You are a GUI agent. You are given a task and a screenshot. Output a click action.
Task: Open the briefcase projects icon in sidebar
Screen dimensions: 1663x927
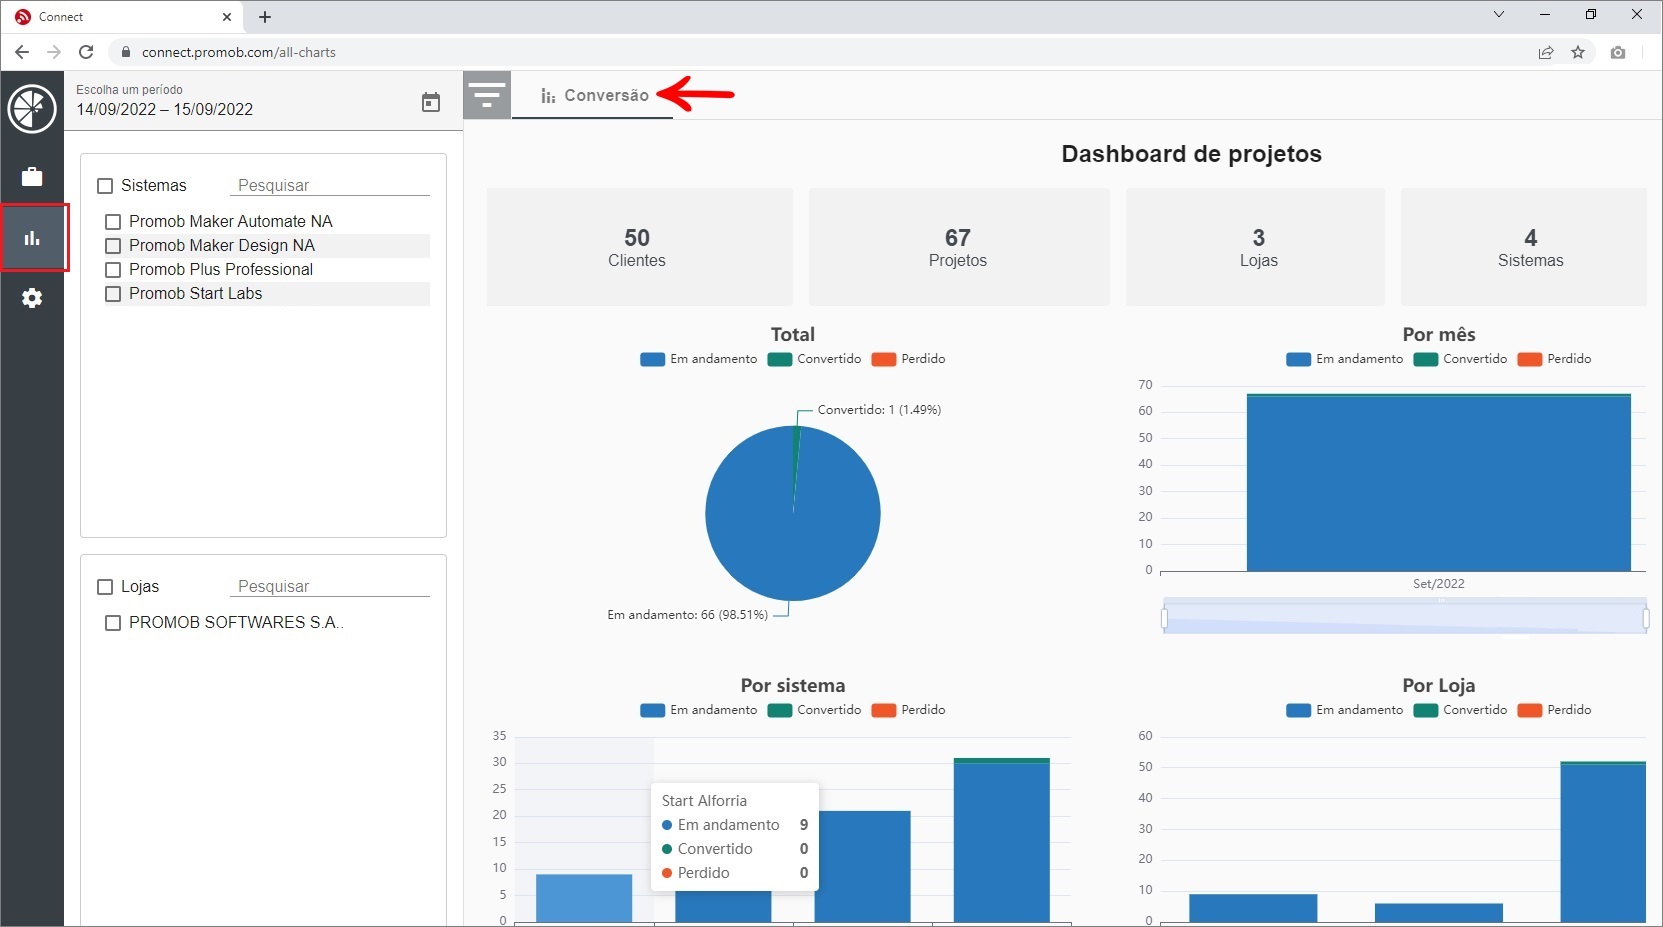32,177
